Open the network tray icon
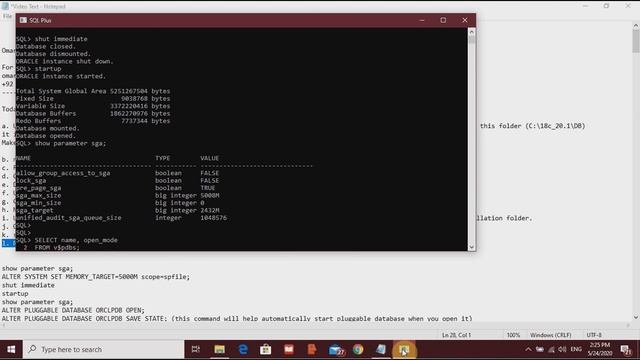This screenshot has height=360, width=640. click(551, 349)
